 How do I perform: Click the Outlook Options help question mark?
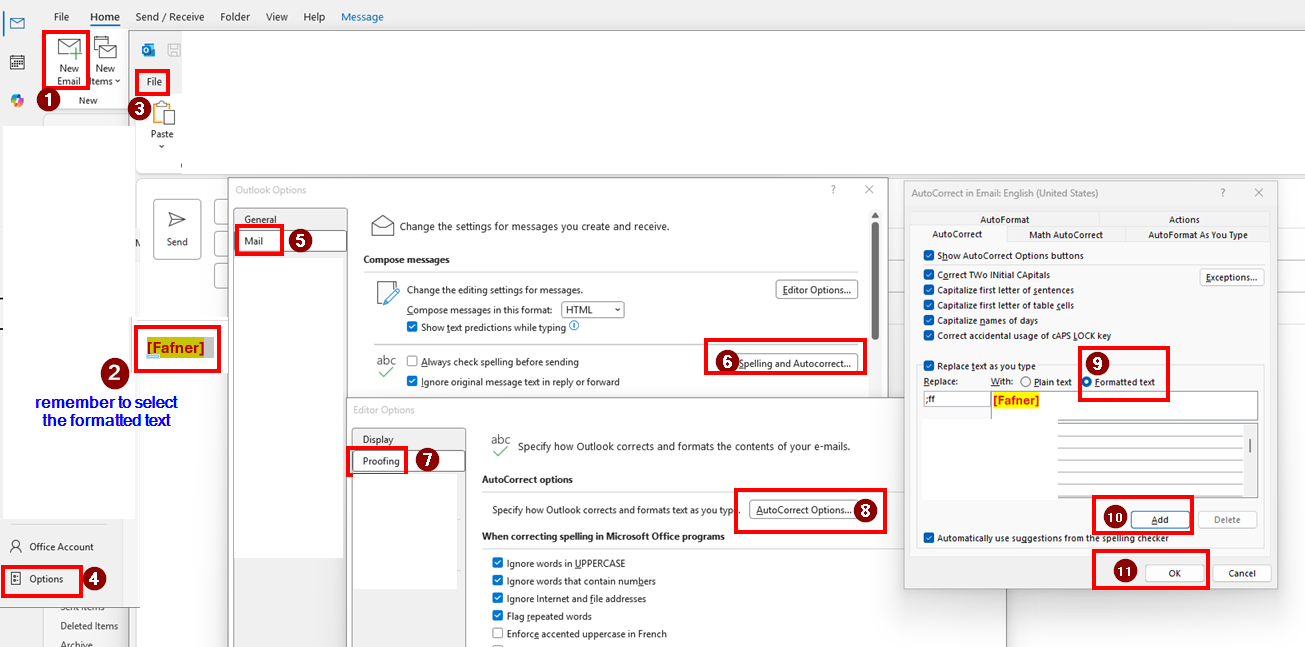click(833, 190)
